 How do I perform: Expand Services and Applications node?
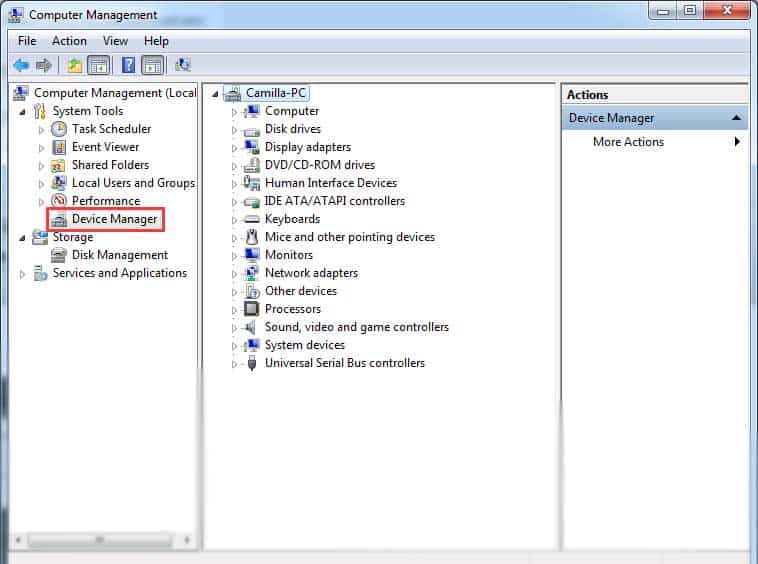click(22, 274)
